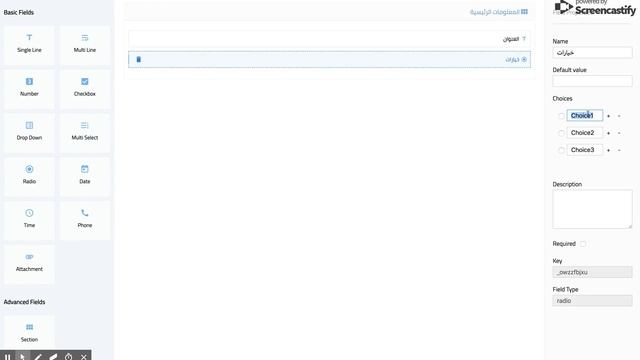Screen dimensions: 640x360
Task: Close the Screencastify recording toolbar
Action: [84, 357]
